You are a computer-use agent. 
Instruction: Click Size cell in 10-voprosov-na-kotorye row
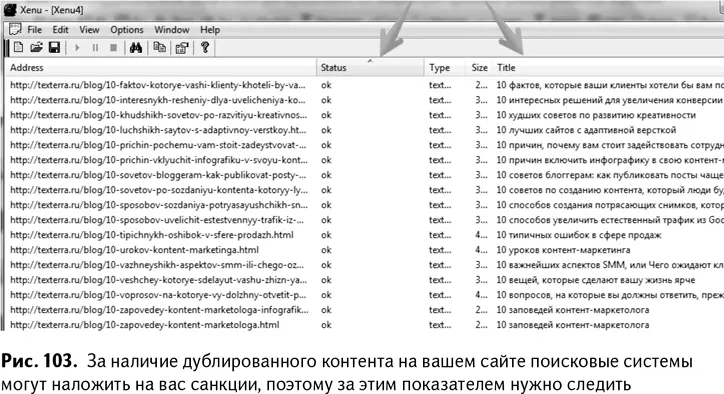(481, 295)
